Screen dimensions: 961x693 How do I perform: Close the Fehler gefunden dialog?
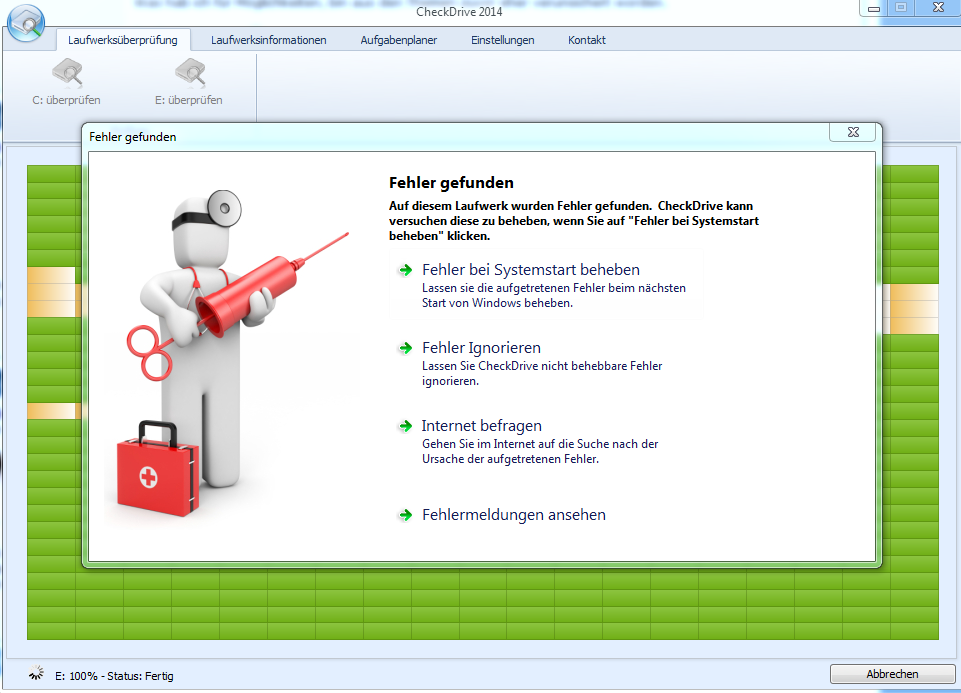pyautogui.click(x=853, y=132)
